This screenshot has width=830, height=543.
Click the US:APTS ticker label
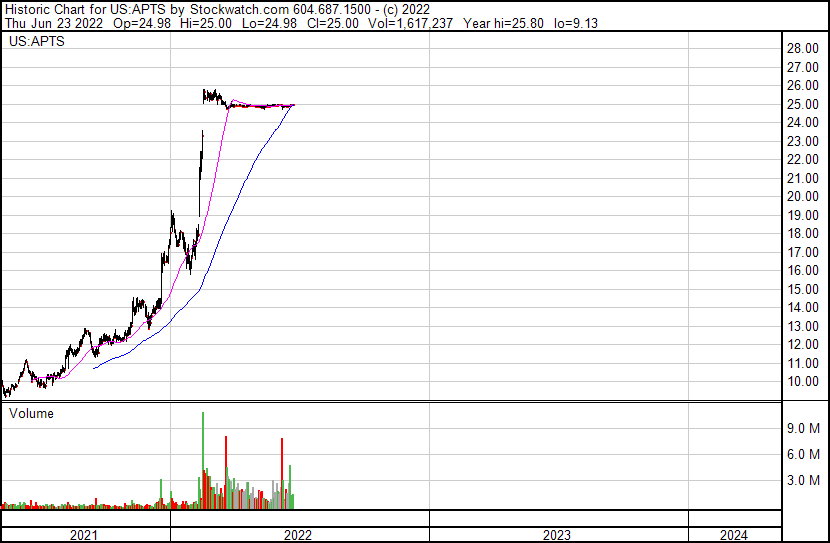click(x=37, y=41)
